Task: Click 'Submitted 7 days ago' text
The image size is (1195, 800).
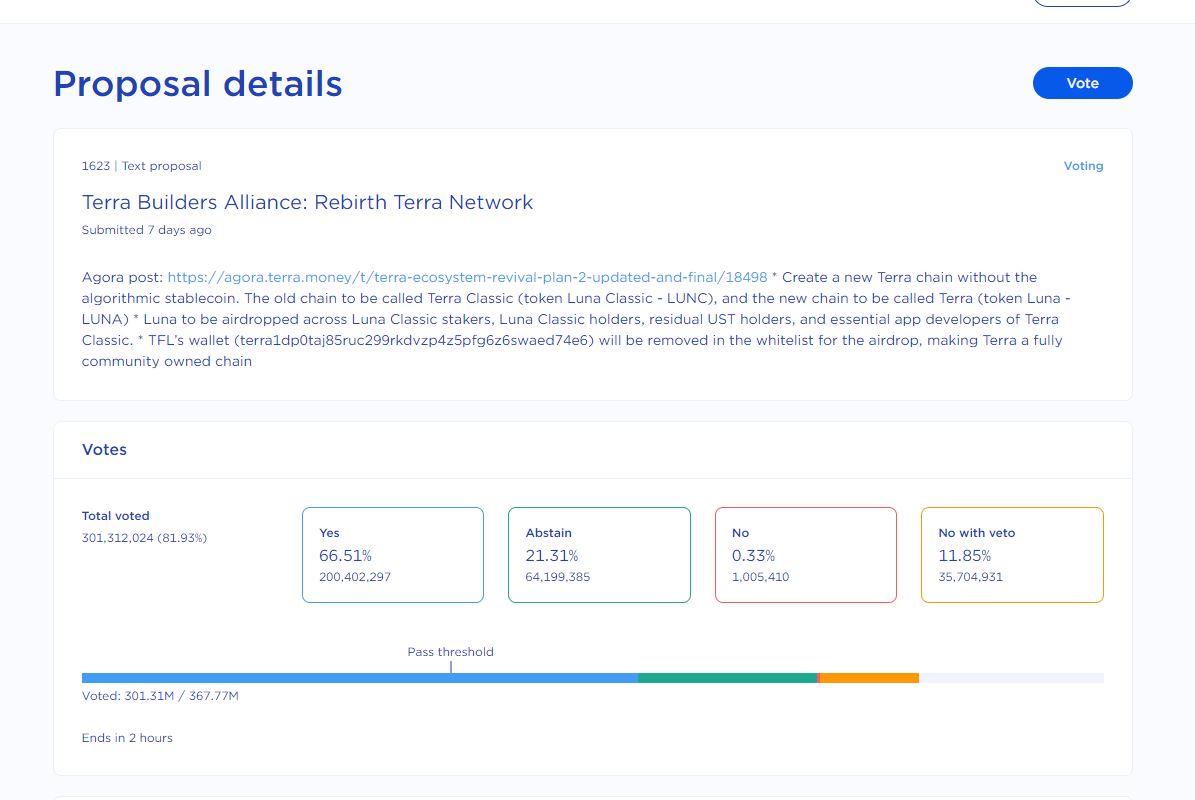Action: (x=146, y=230)
